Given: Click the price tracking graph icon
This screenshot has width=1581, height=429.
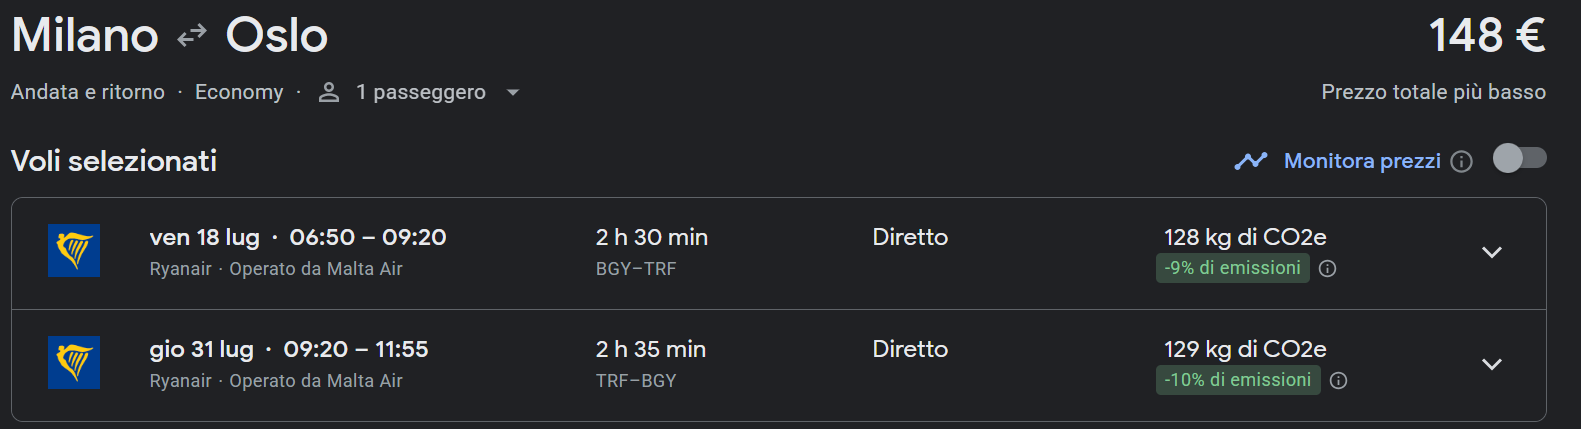Looking at the screenshot, I should click(1251, 161).
